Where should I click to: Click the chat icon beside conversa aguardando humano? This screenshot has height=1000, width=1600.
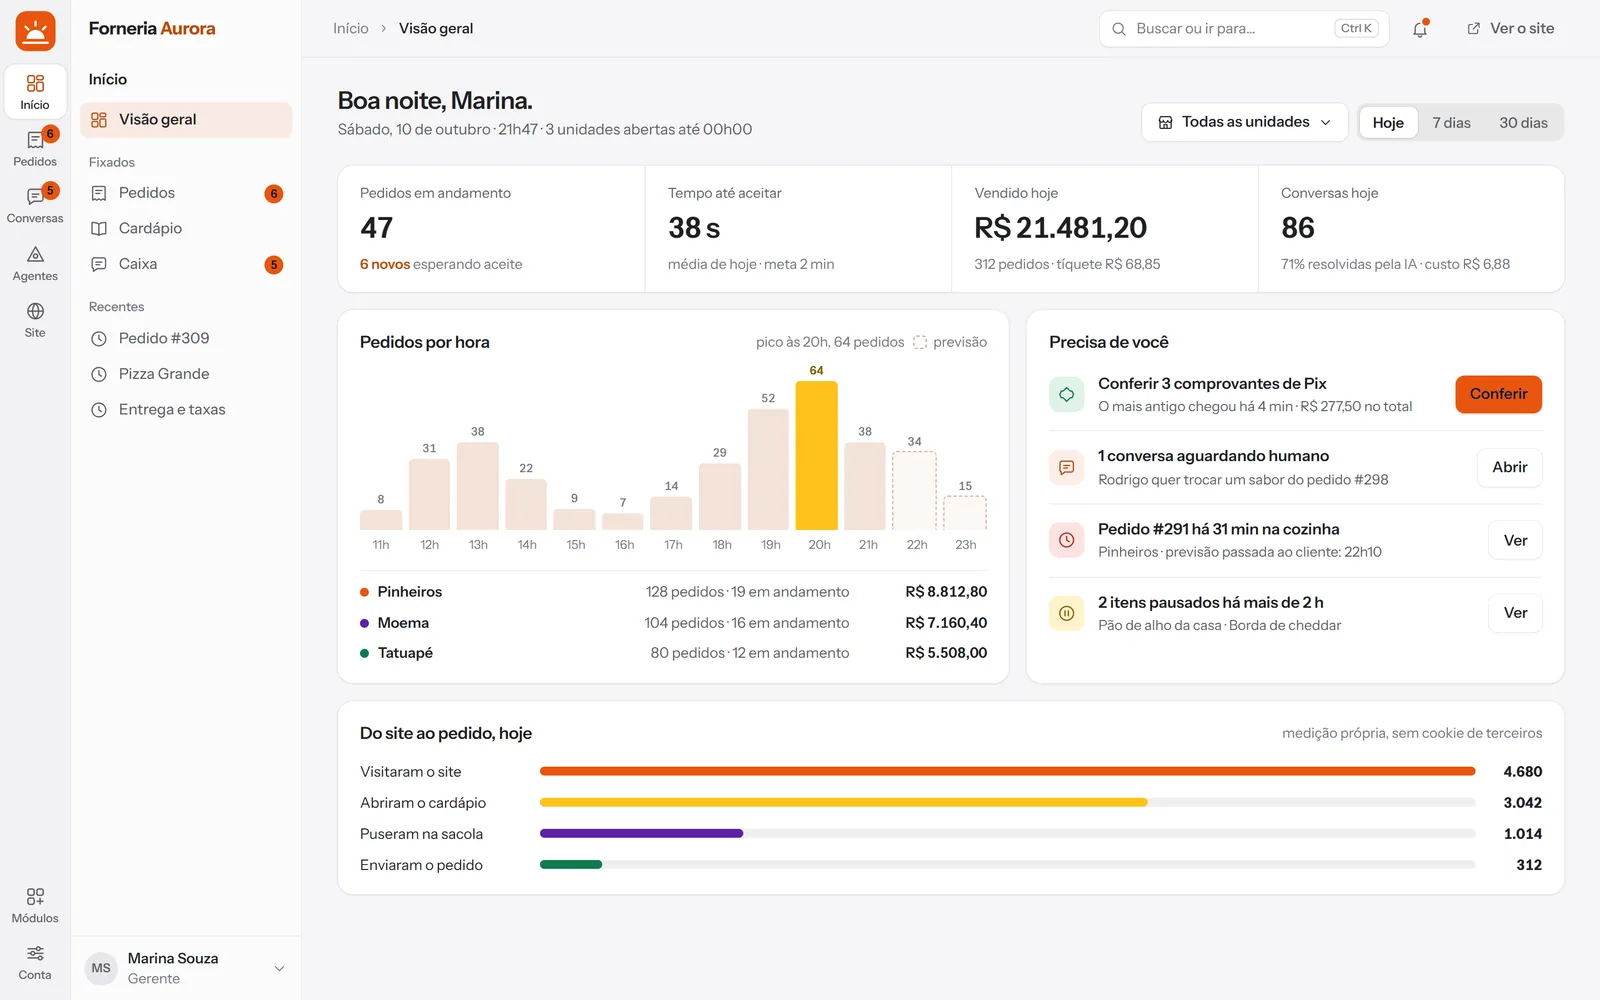click(1067, 467)
